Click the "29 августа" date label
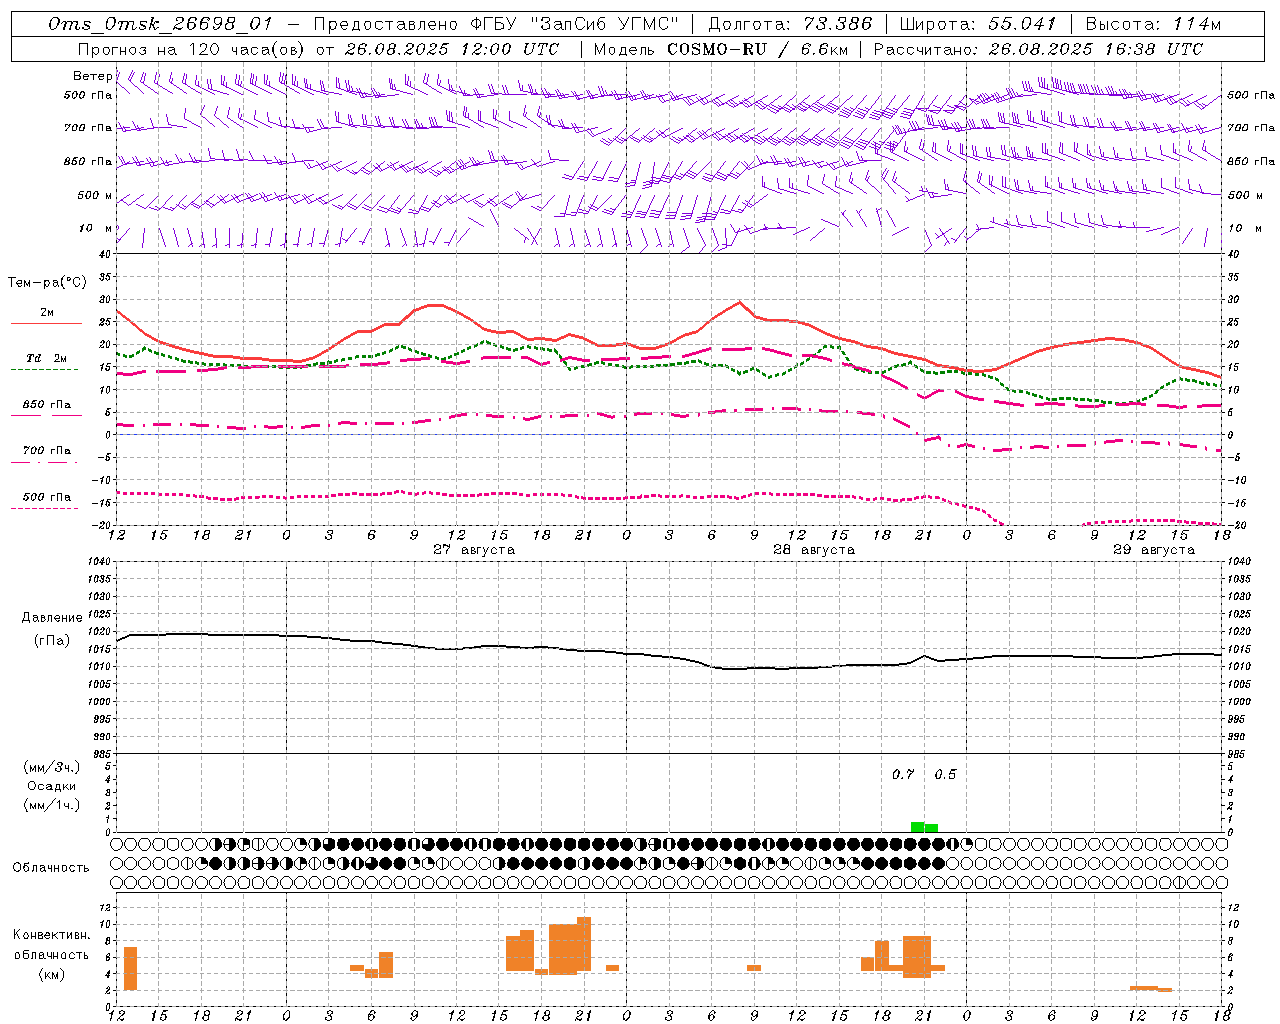The width and height of the screenshot is (1280, 1024). tap(1154, 550)
